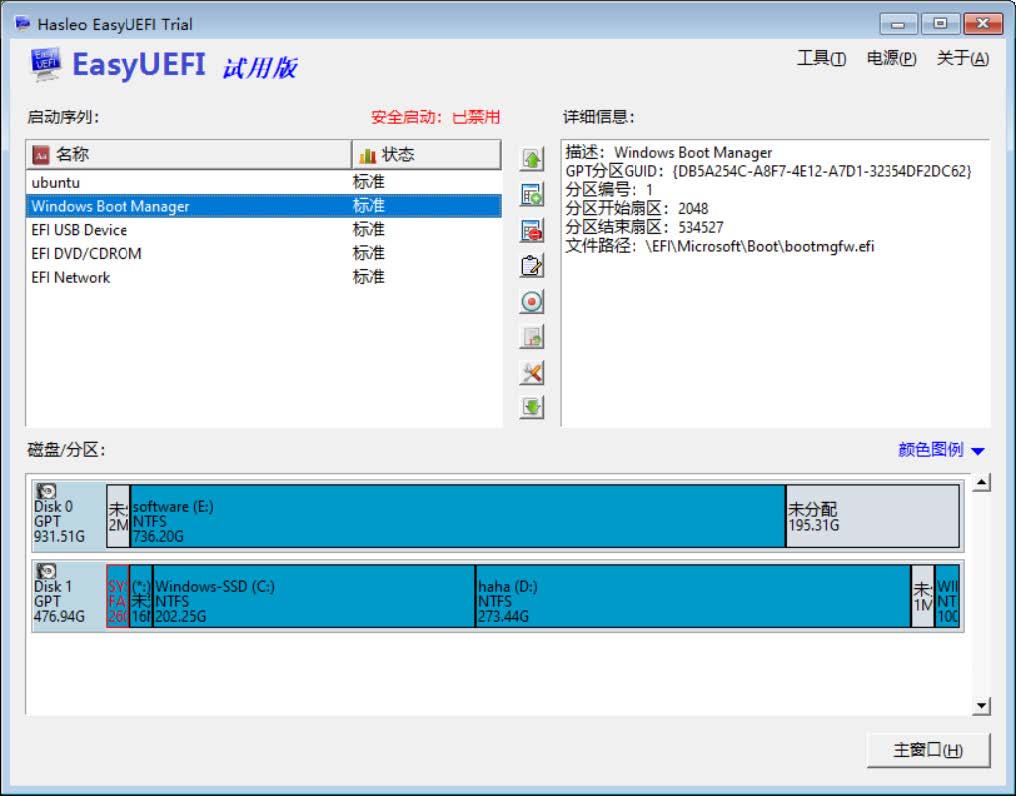Select the red-bordered FAT system partition on Disk 1

coord(118,596)
